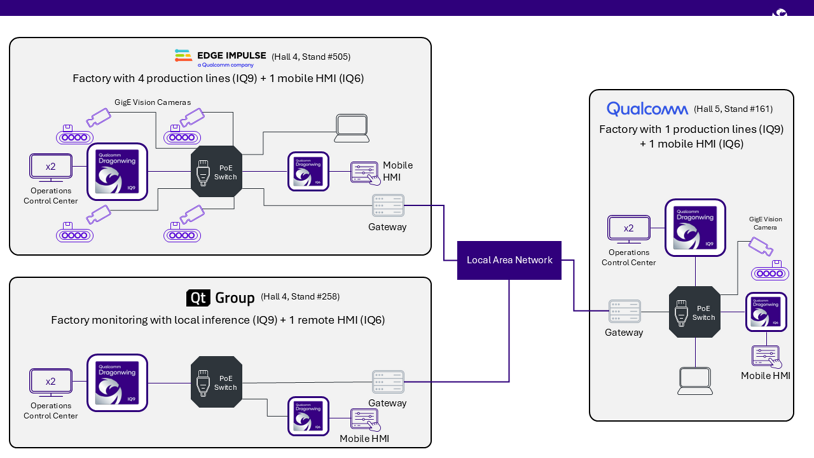
Task: Click Mobile HMI touch icon in Qualcomm panel
Action: [x=766, y=356]
